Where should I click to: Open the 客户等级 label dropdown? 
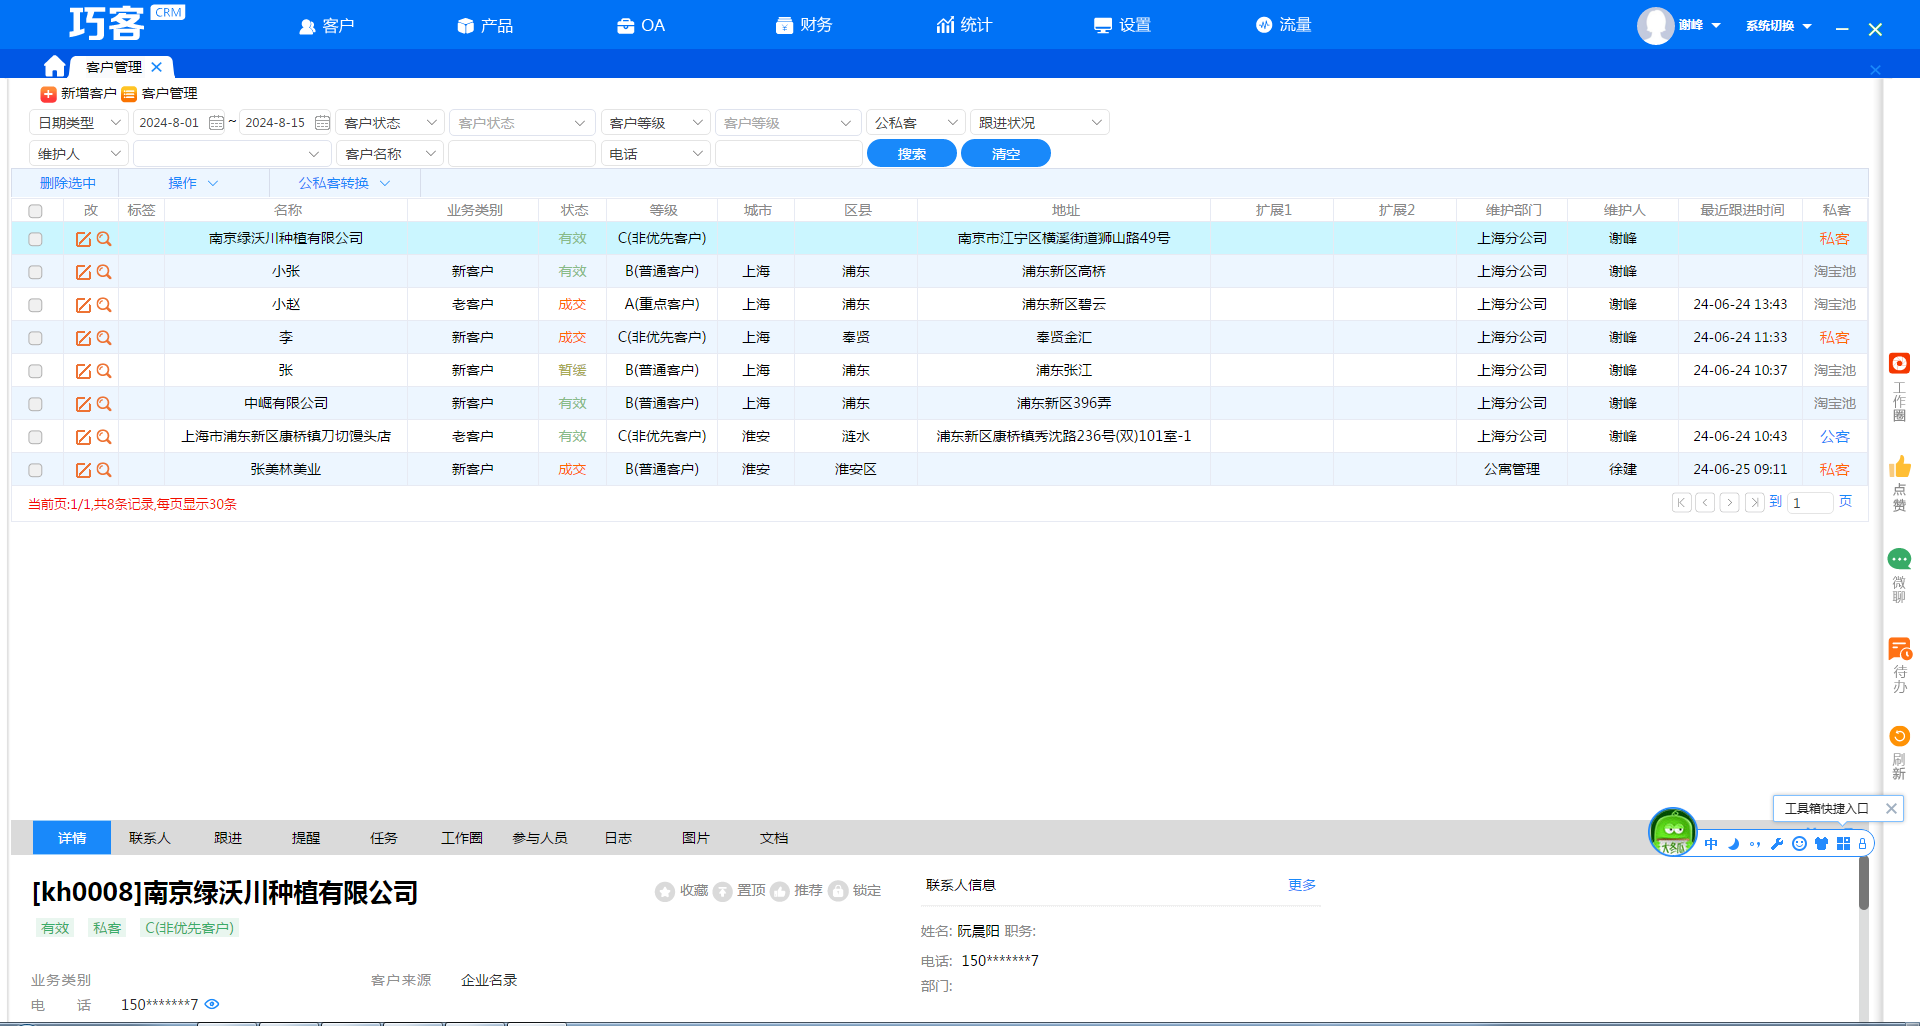[x=655, y=123]
